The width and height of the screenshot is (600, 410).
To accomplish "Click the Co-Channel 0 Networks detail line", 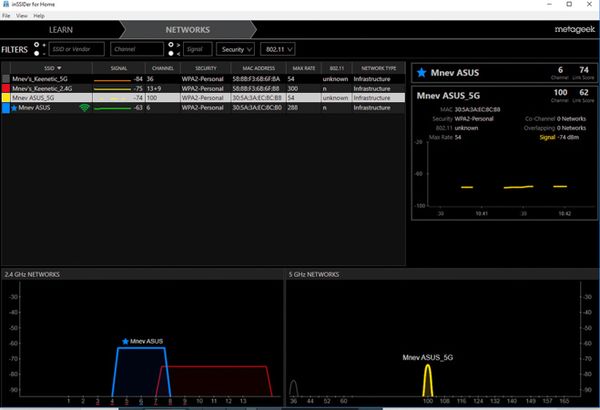I will [x=555, y=119].
